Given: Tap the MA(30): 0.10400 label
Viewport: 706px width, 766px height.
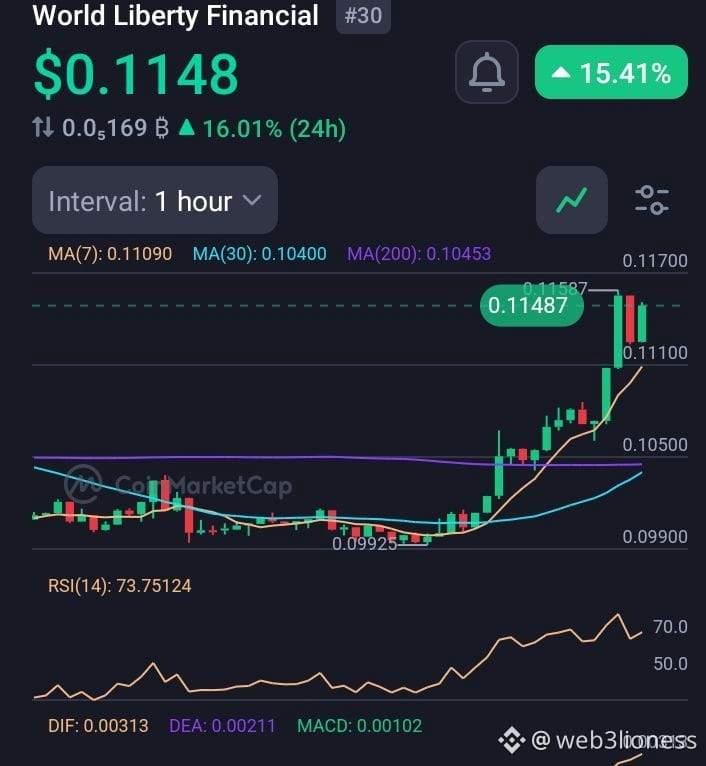Looking at the screenshot, I should click(259, 254).
